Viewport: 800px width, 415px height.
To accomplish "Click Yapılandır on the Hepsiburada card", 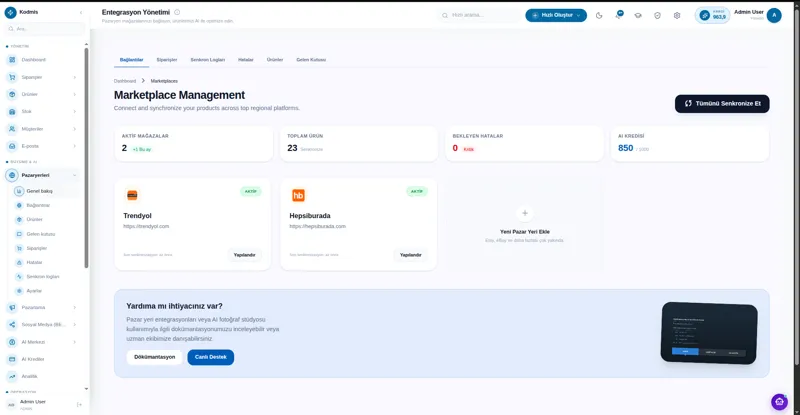I will coord(411,255).
